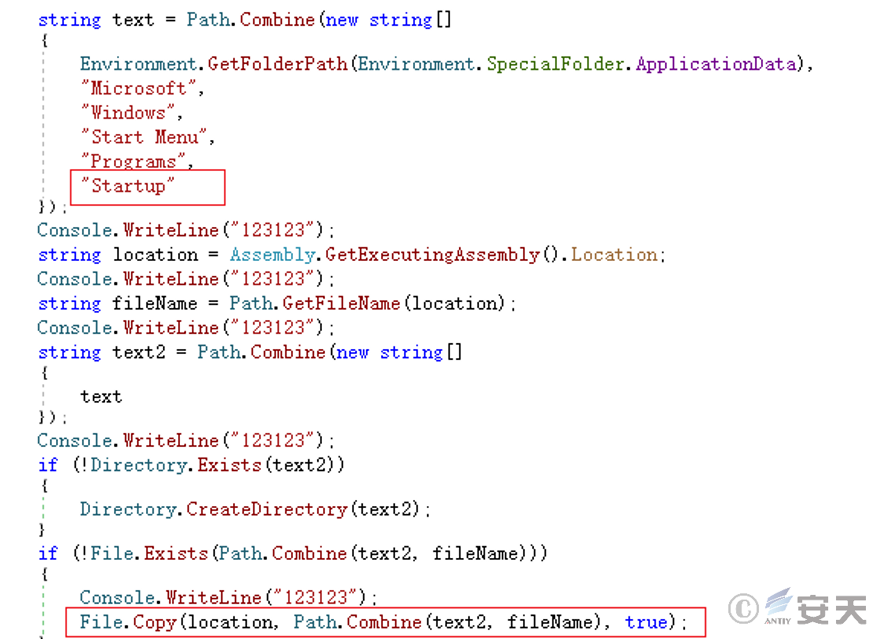Click the "Windows" string literal
This screenshot has width=880, height=643.
pos(128,113)
